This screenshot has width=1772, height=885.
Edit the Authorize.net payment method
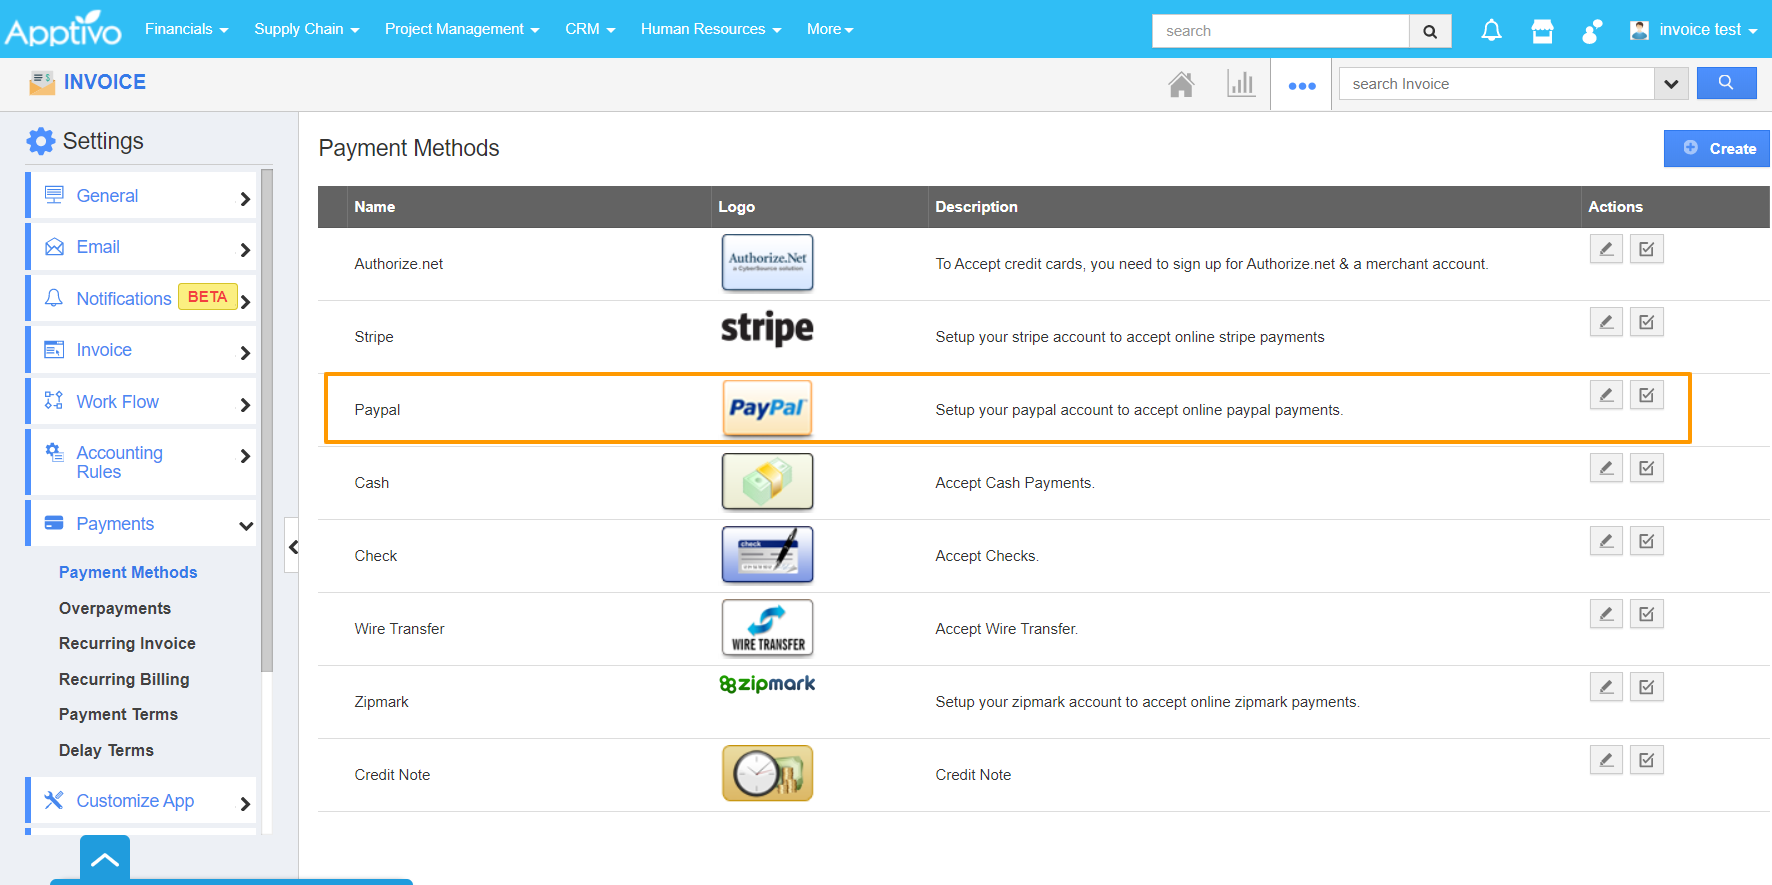1606,249
